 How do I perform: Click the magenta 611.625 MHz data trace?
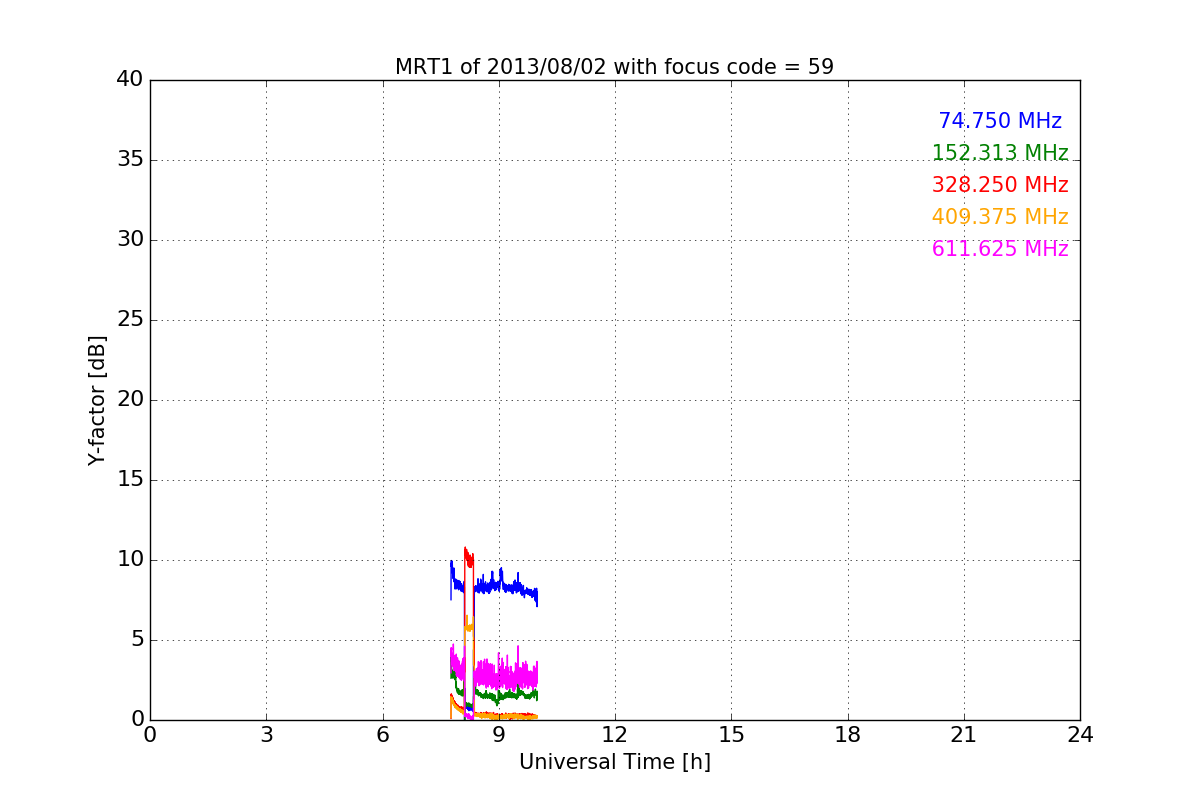[x=505, y=675]
